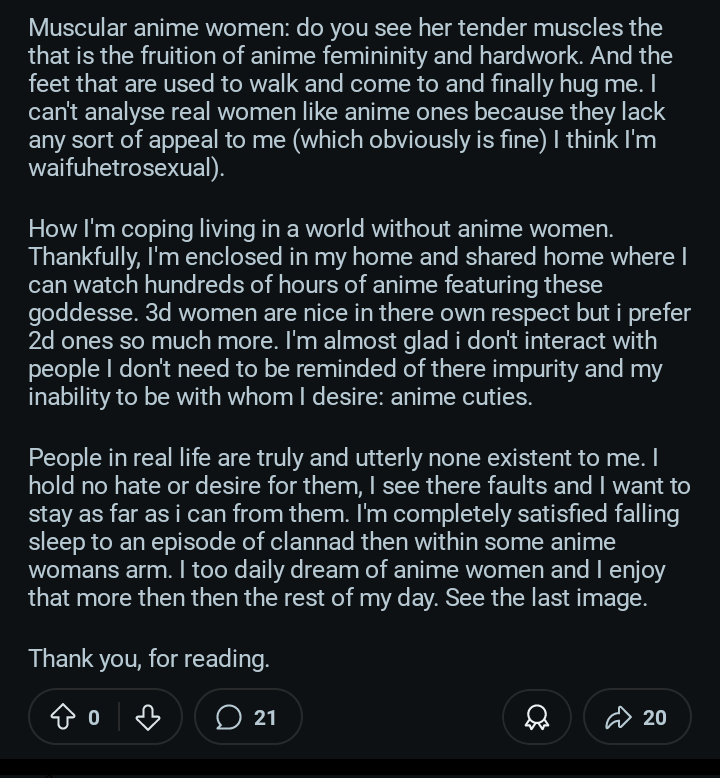Upvote this post
Viewport: 720px width, 778px height.
[63, 717]
